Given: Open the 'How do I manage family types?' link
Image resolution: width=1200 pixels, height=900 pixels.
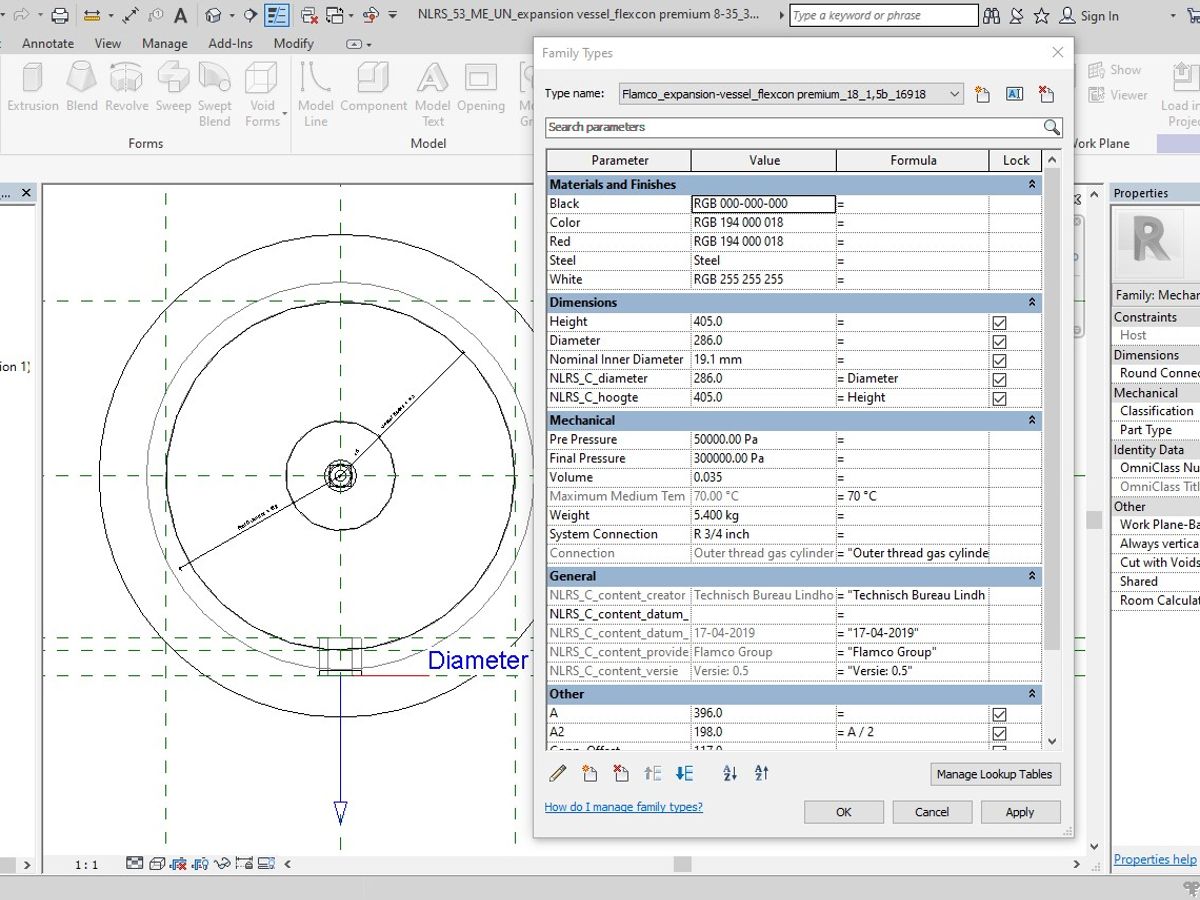Looking at the screenshot, I should (623, 807).
